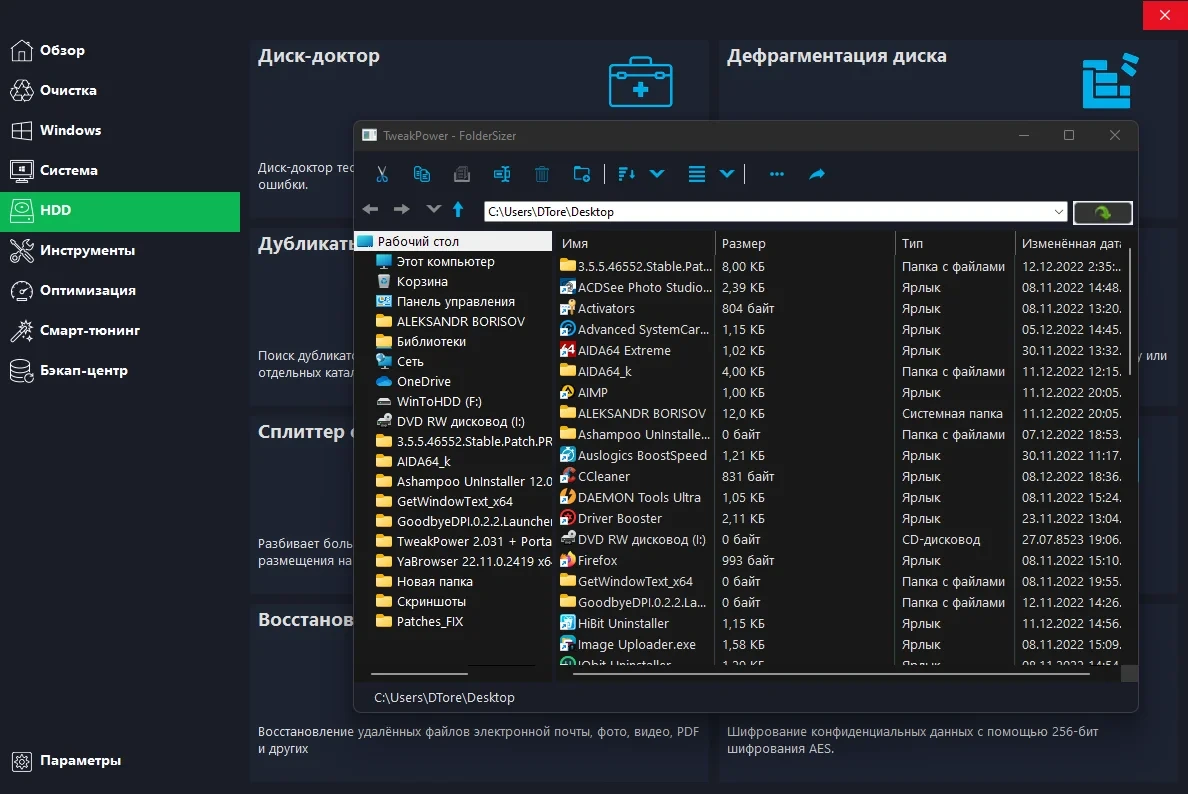Click the green refresh go button
The height and width of the screenshot is (794, 1188).
(x=1103, y=213)
